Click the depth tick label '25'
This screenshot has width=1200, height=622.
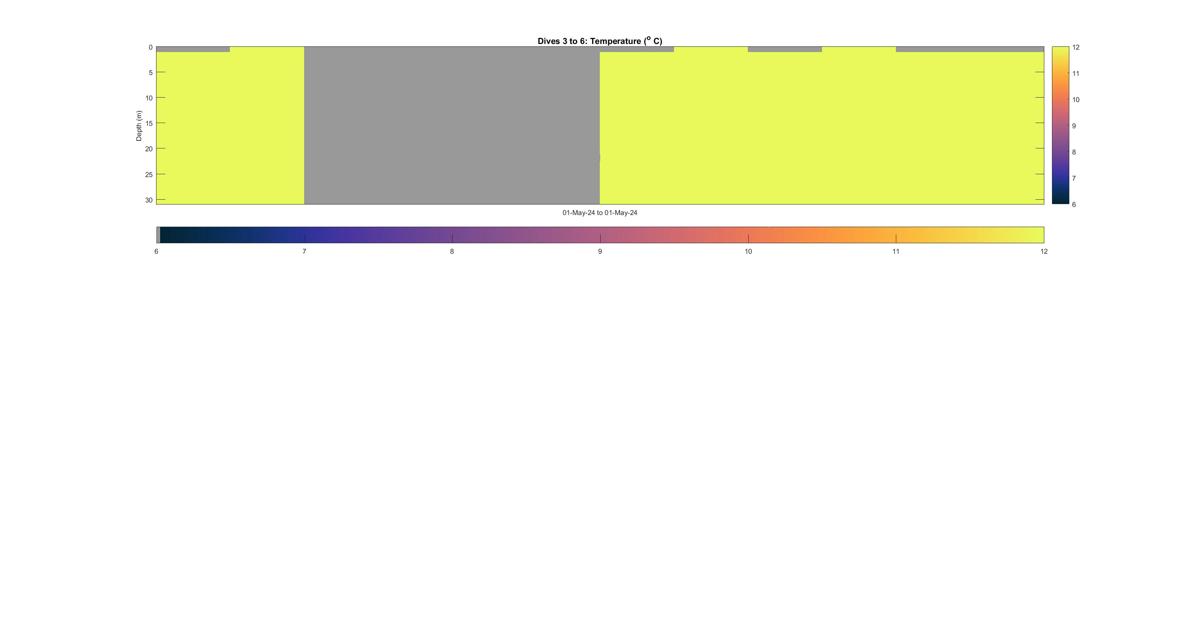(x=148, y=174)
